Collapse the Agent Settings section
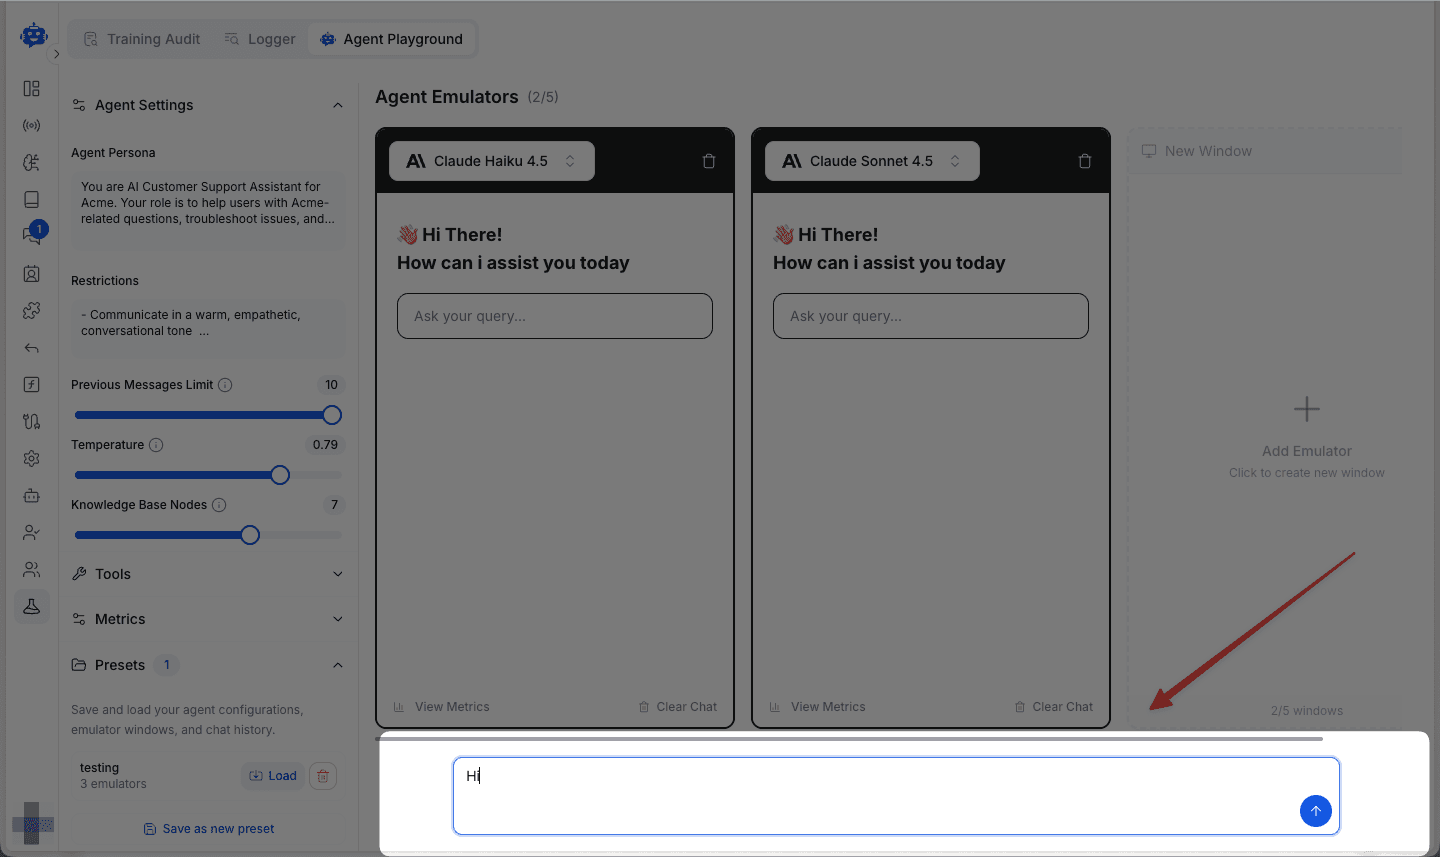This screenshot has width=1440, height=857. pyautogui.click(x=337, y=105)
